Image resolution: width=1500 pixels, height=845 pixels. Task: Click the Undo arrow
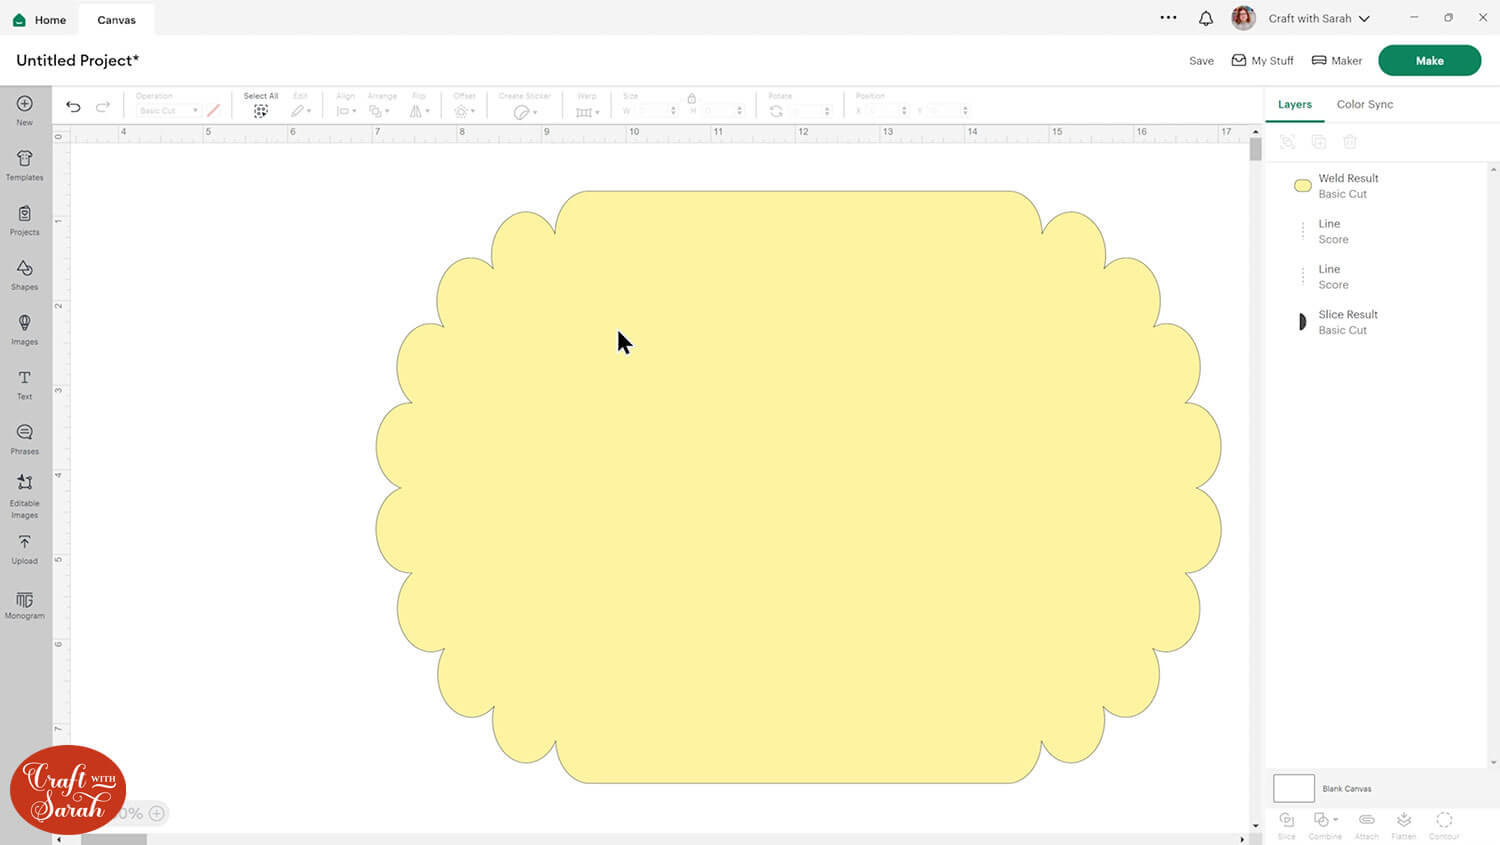[x=73, y=107]
